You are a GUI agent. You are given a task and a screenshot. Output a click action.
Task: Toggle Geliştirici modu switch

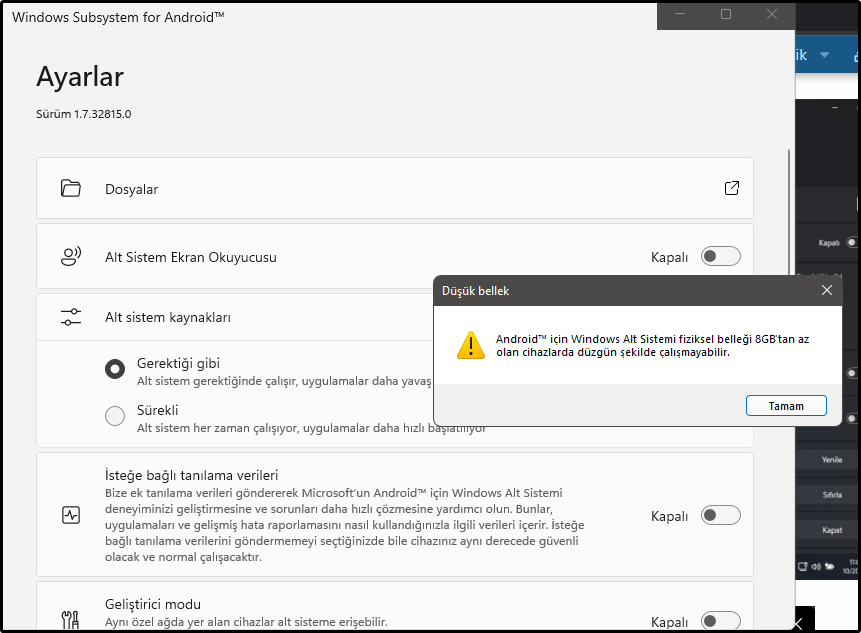click(x=720, y=621)
